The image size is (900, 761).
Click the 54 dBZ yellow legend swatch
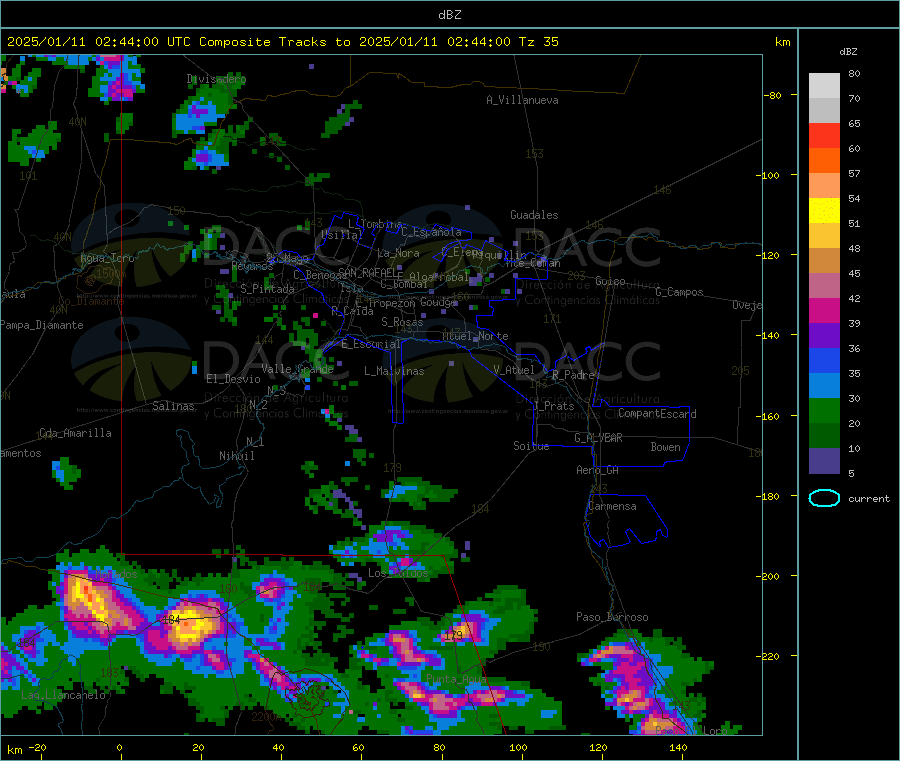824,211
